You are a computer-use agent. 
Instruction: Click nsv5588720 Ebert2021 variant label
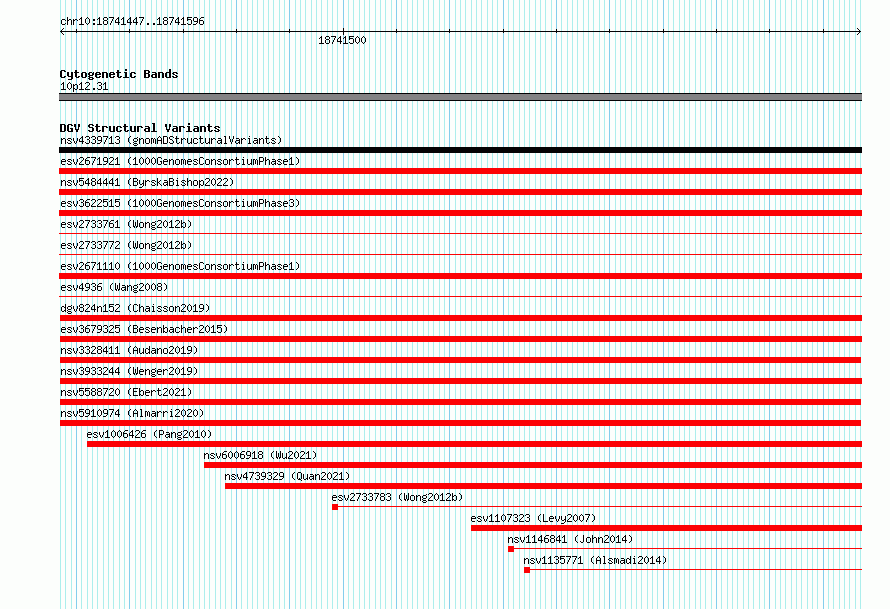126,392
